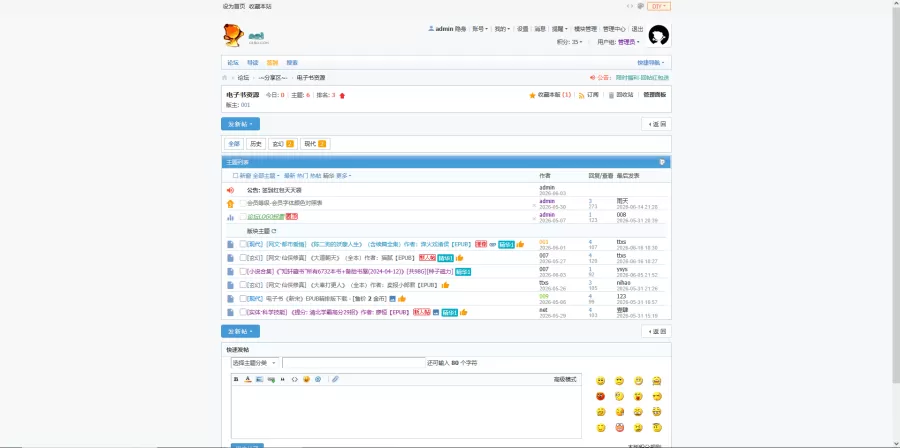Click thumbs-up icon on 陈二狗的妖孽人生 thread
The width and height of the screenshot is (900, 448).
tap(520, 244)
